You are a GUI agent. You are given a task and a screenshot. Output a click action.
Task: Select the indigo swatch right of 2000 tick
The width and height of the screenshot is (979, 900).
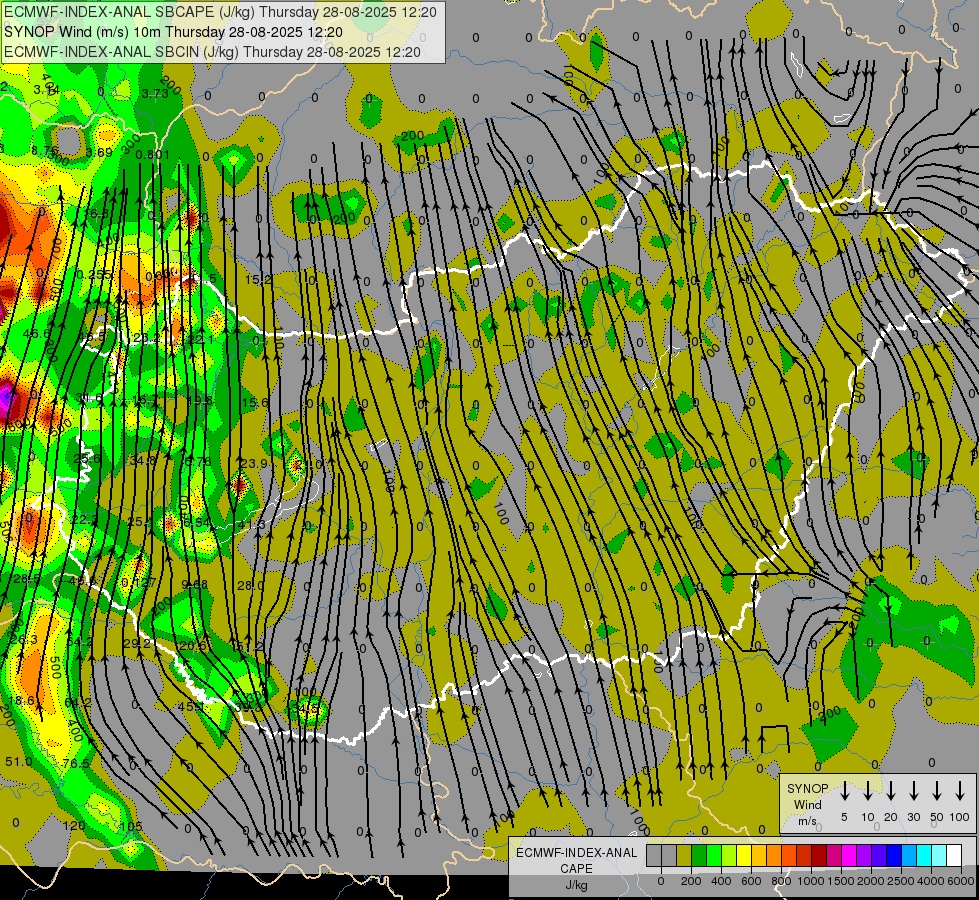879,855
